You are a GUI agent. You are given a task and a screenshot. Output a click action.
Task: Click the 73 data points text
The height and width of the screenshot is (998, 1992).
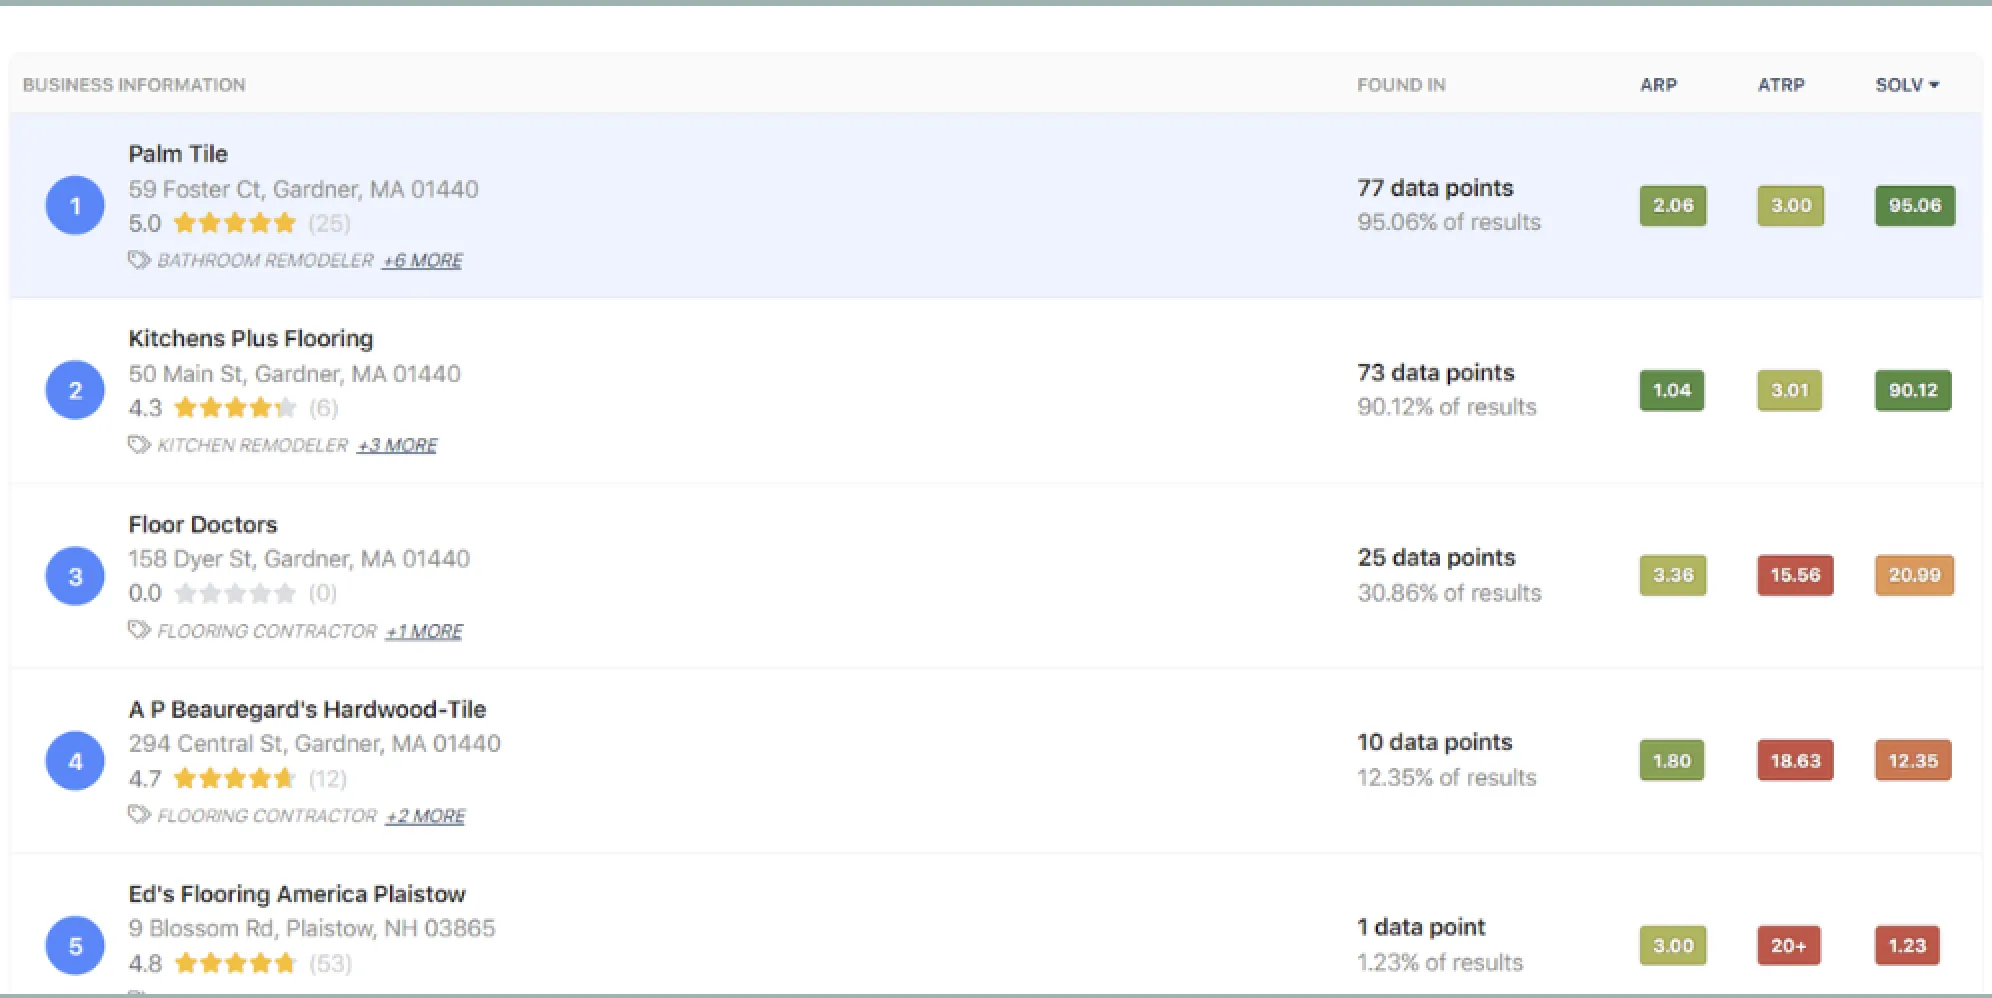point(1436,373)
